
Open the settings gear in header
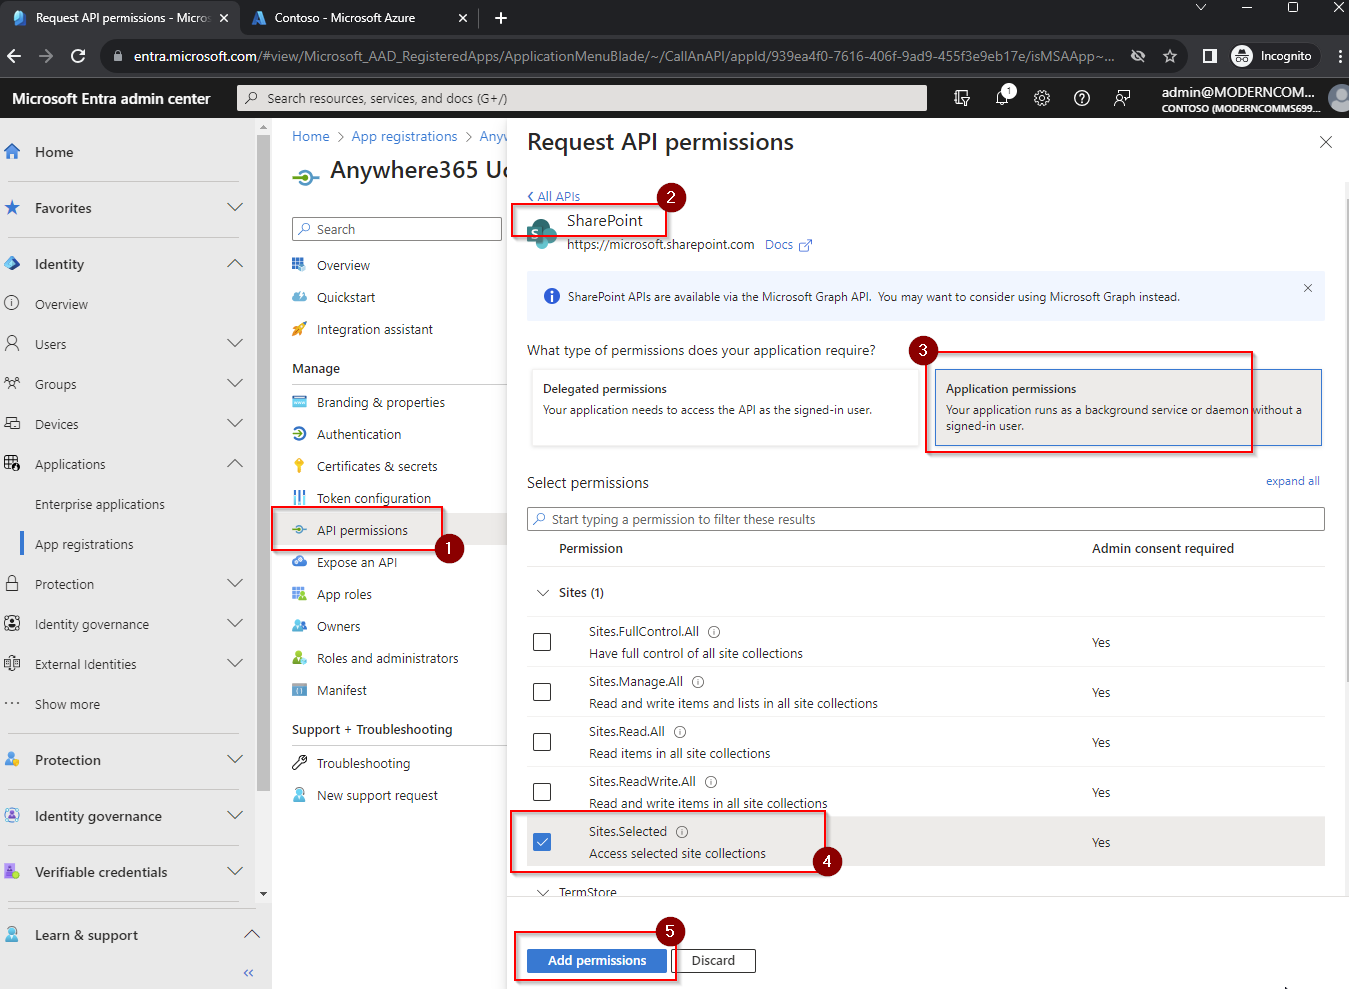1042,98
